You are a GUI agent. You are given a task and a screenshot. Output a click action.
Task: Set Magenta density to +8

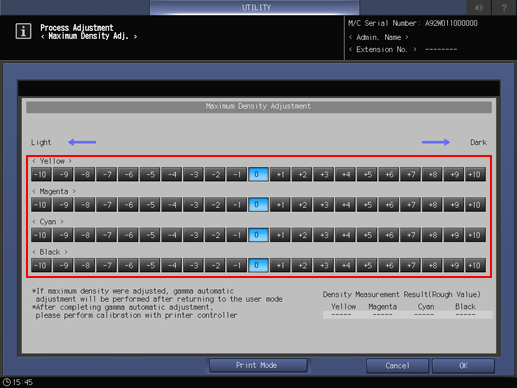(432, 205)
